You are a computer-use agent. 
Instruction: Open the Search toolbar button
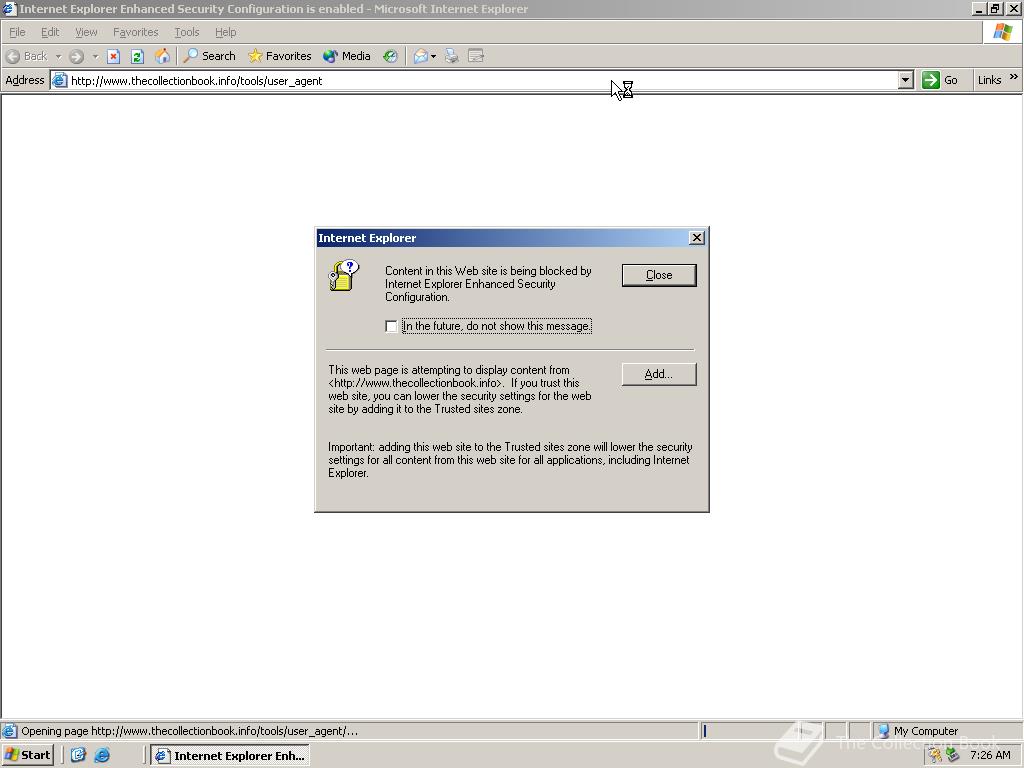click(x=209, y=56)
